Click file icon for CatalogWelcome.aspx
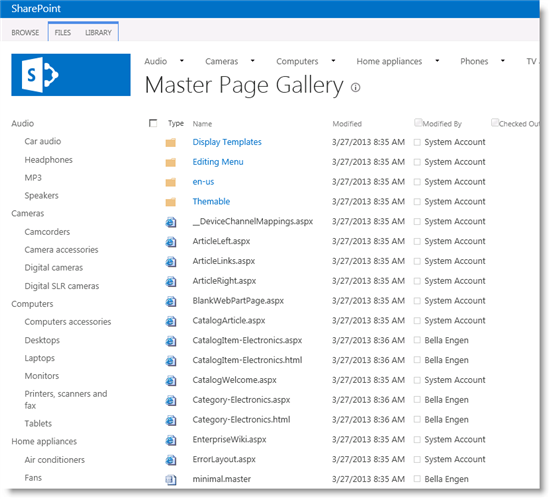Screen dimensions: 550x499 click(x=171, y=380)
